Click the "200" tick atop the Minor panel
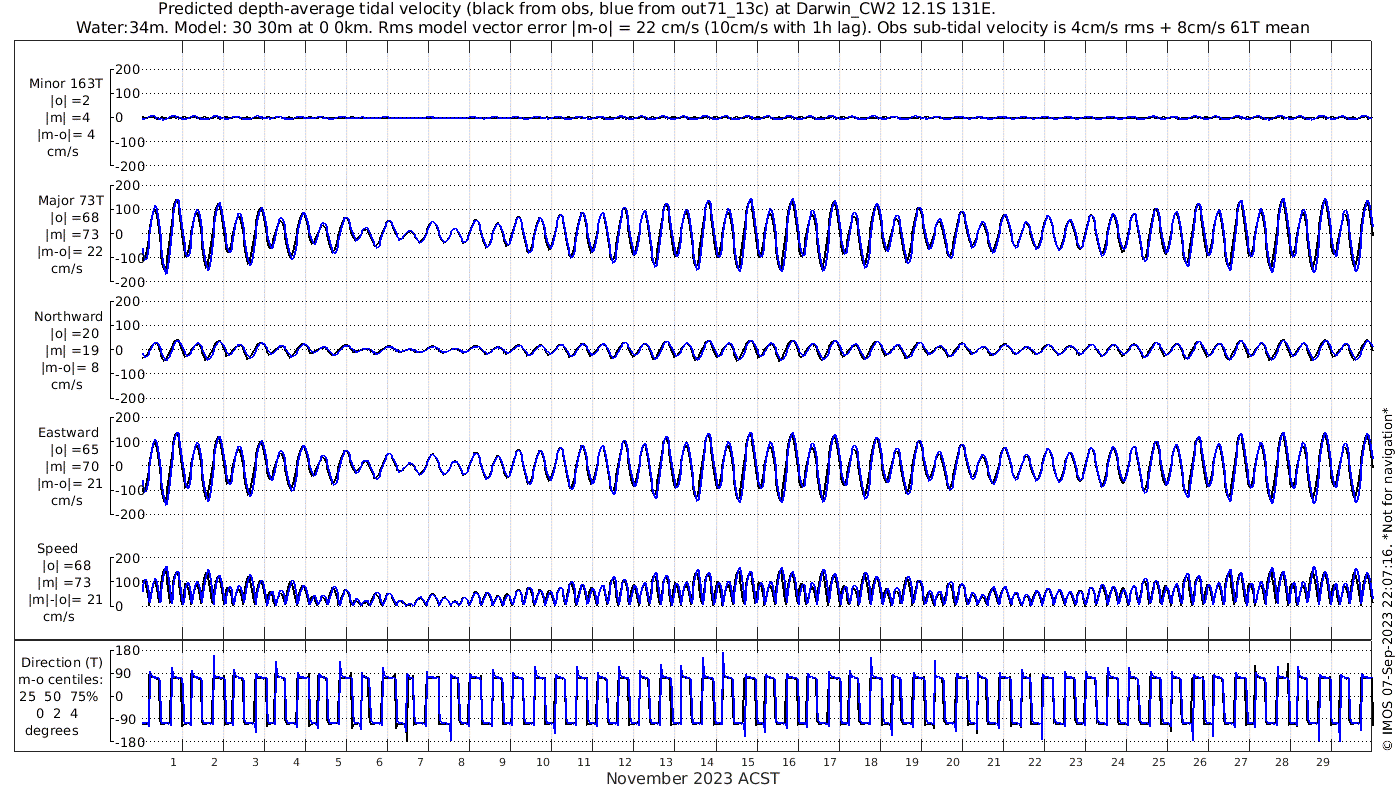Viewport: 1400px width, 800px height. [x=127, y=69]
